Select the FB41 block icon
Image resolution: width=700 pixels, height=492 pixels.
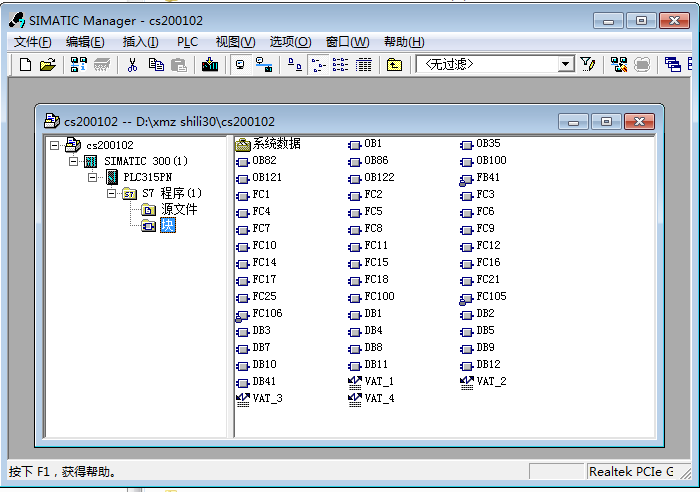(x=466, y=179)
